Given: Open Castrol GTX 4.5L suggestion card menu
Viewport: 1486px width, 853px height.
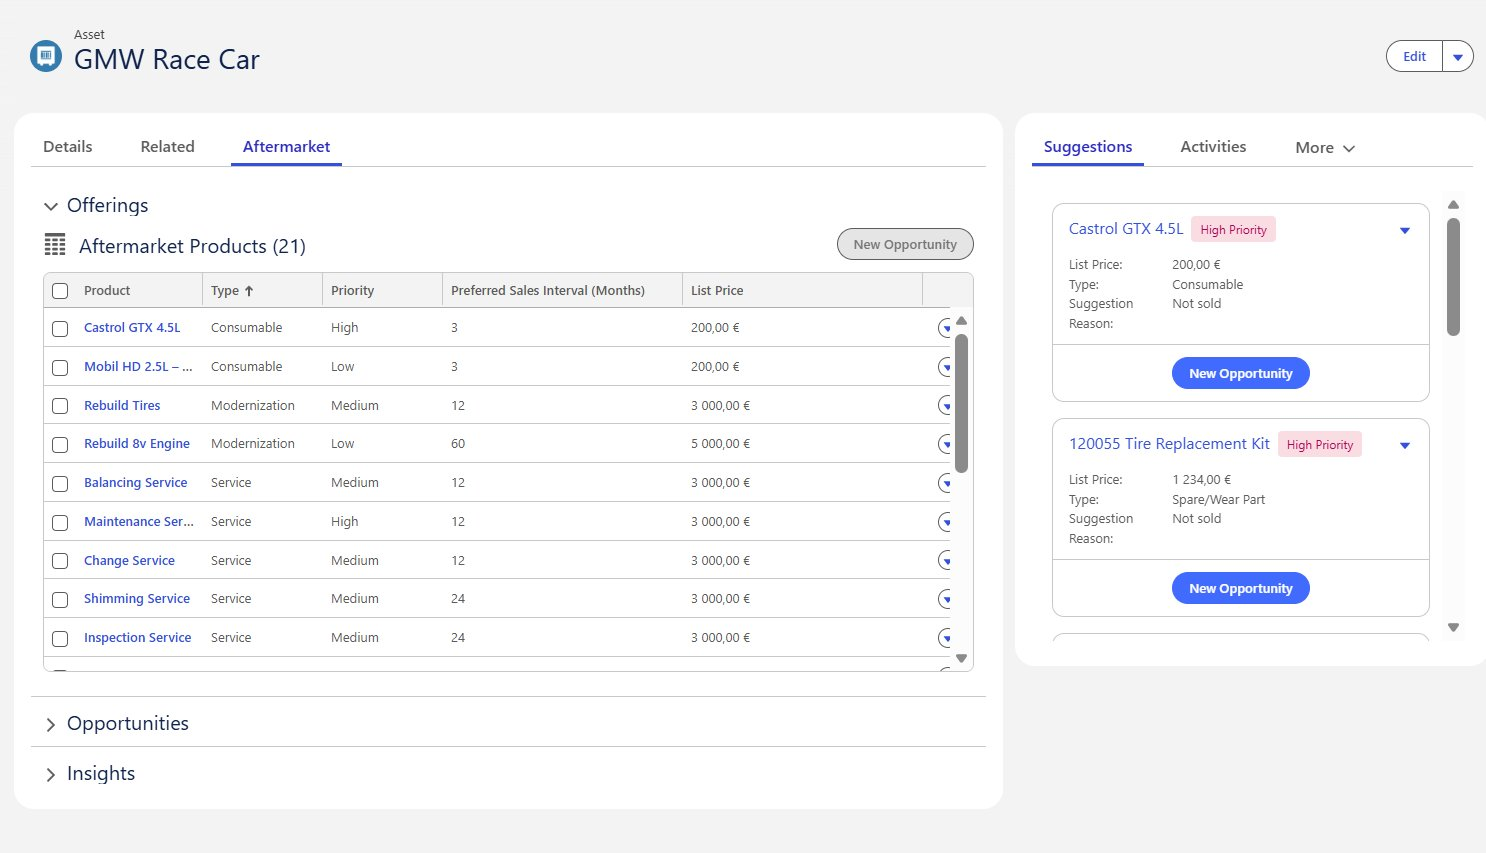Looking at the screenshot, I should click(1405, 231).
